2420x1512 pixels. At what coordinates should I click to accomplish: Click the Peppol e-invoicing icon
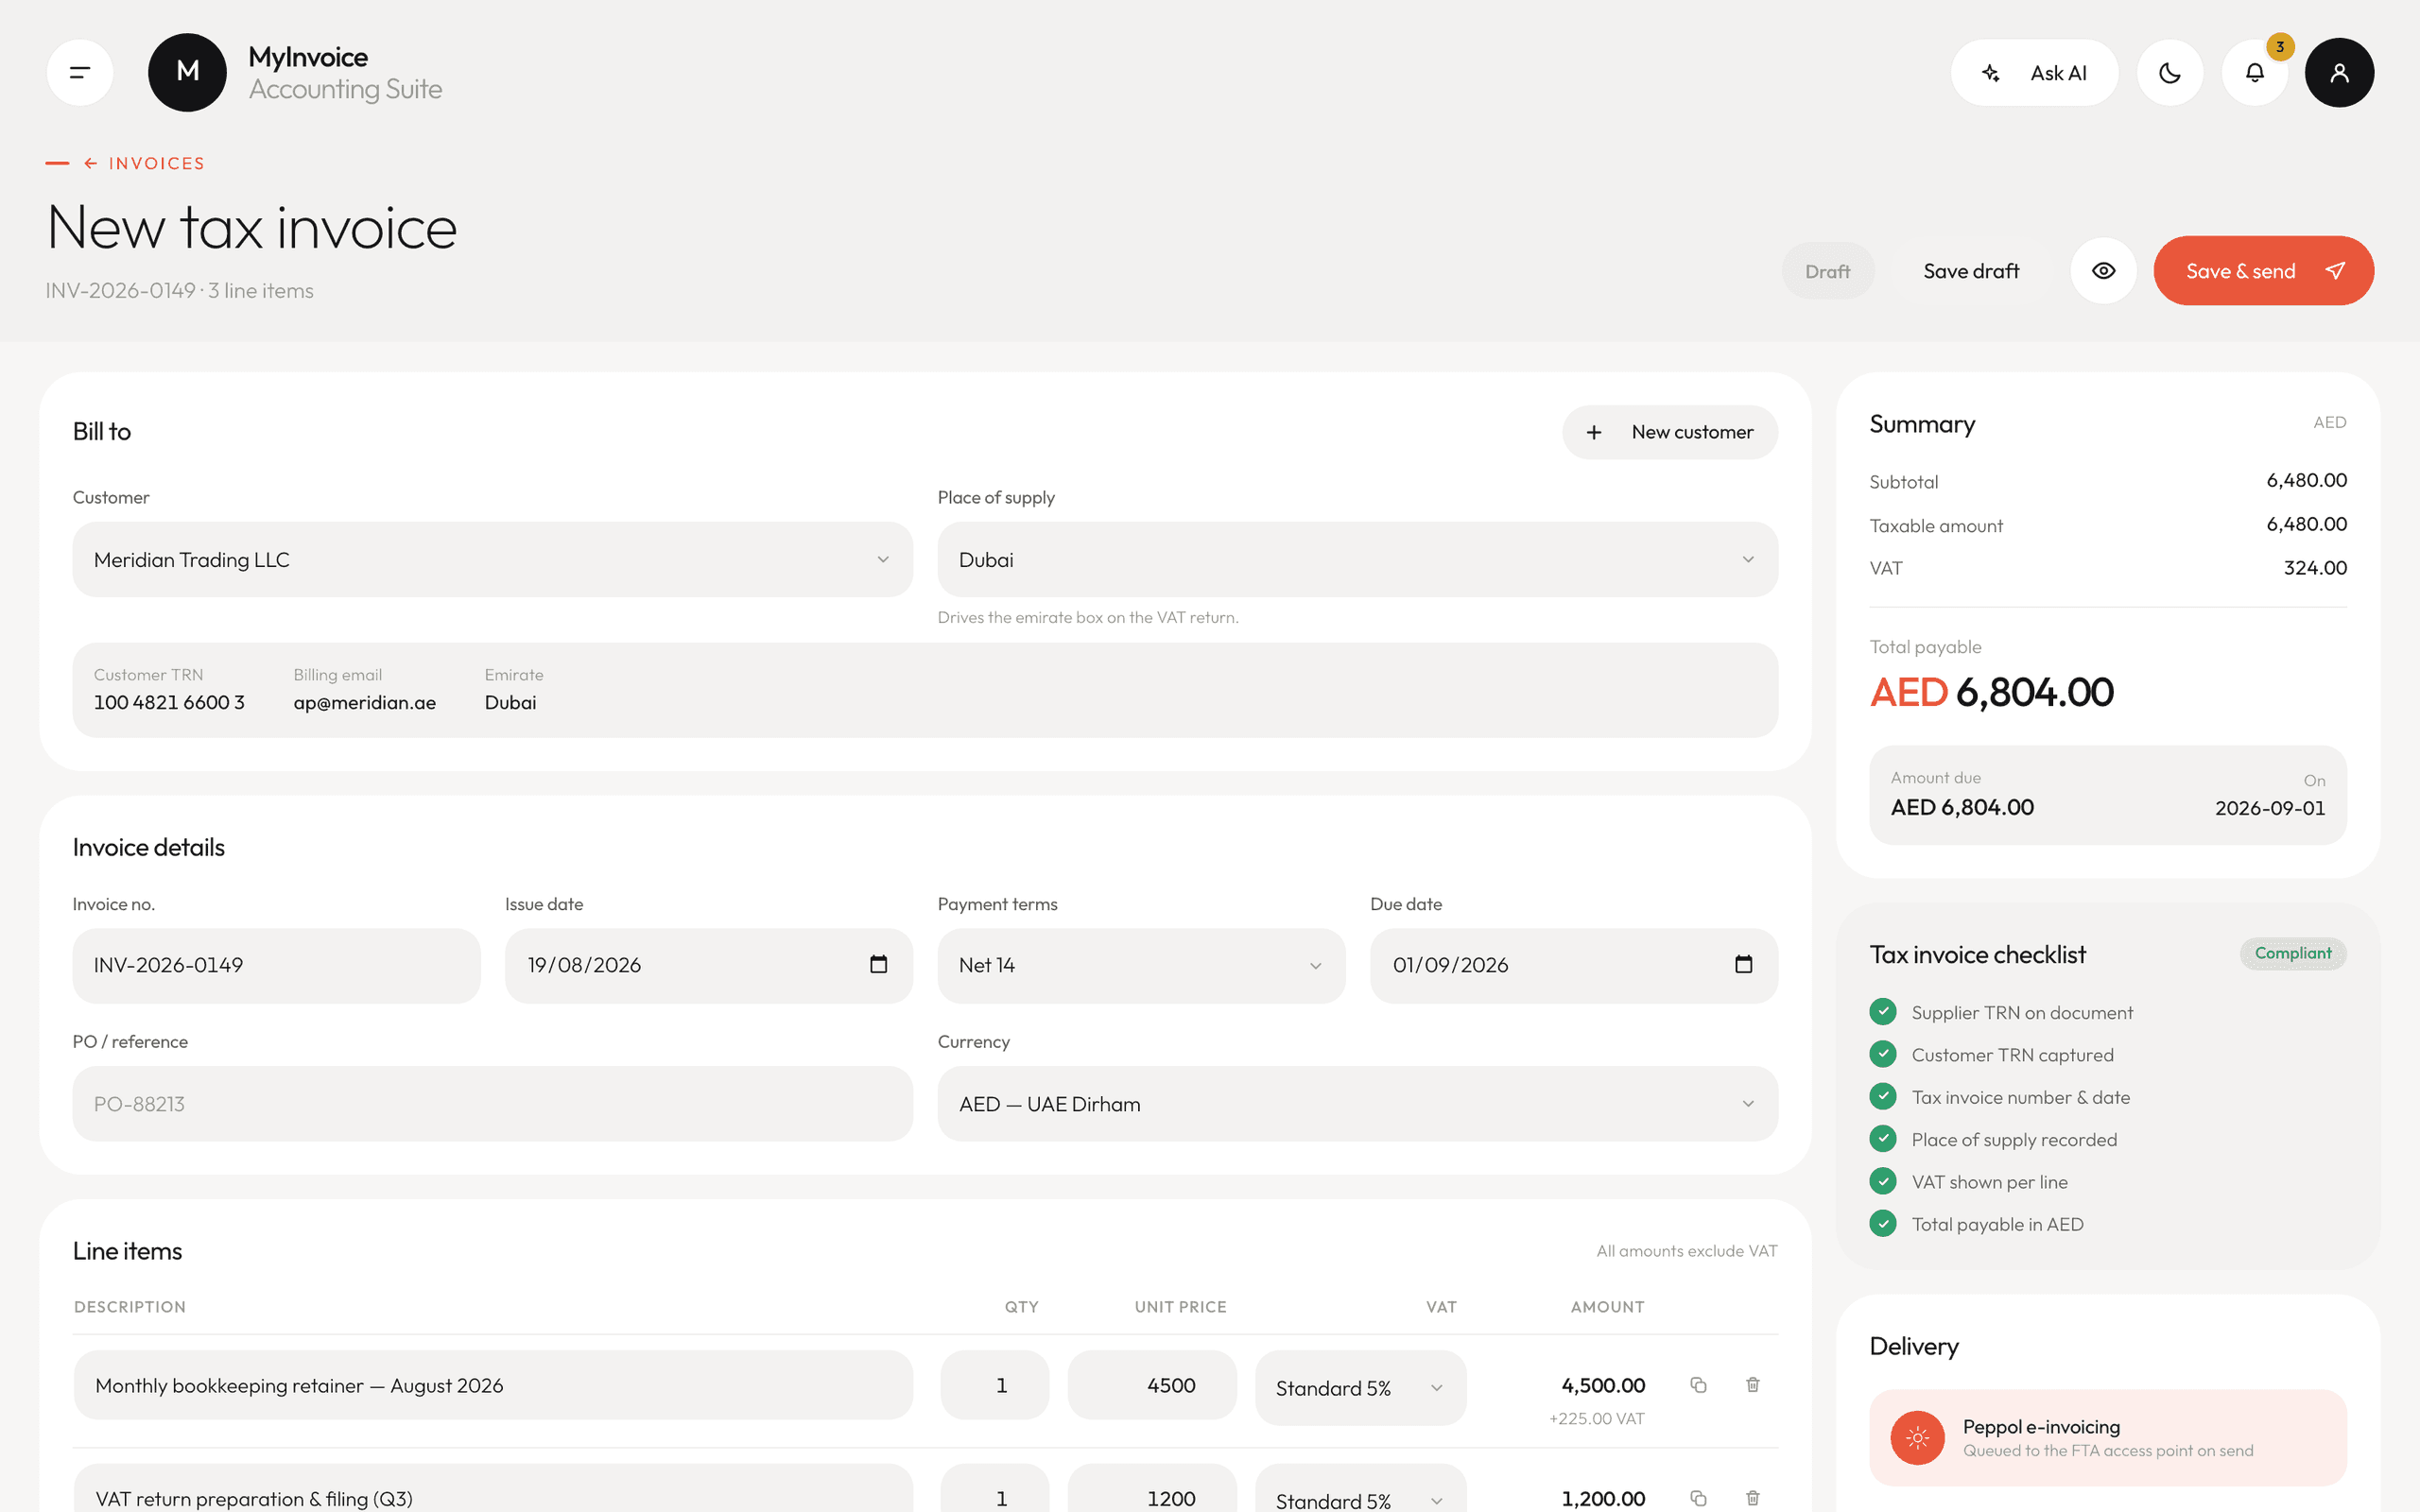point(1917,1438)
